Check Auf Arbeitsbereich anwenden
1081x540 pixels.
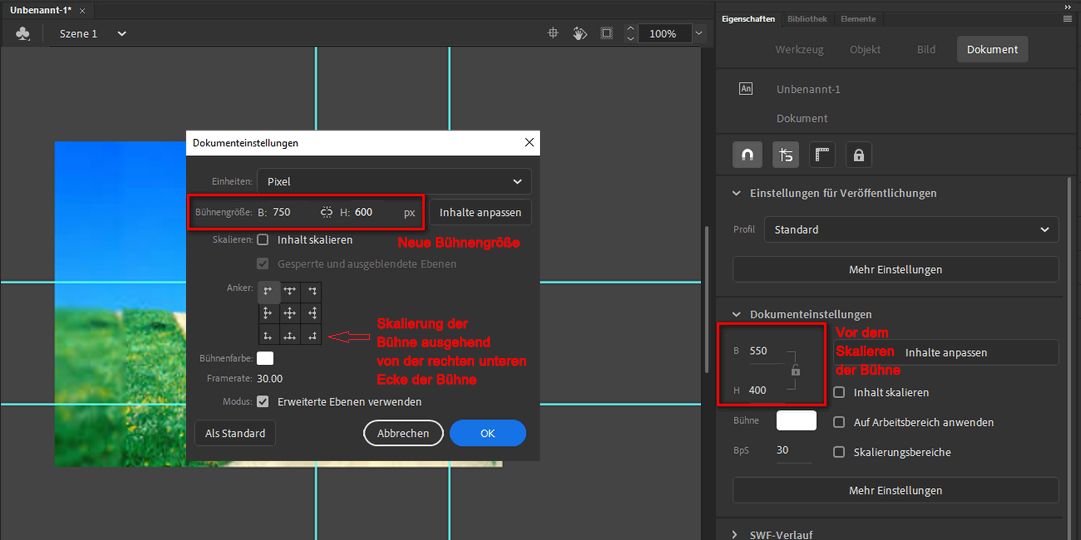(x=839, y=422)
